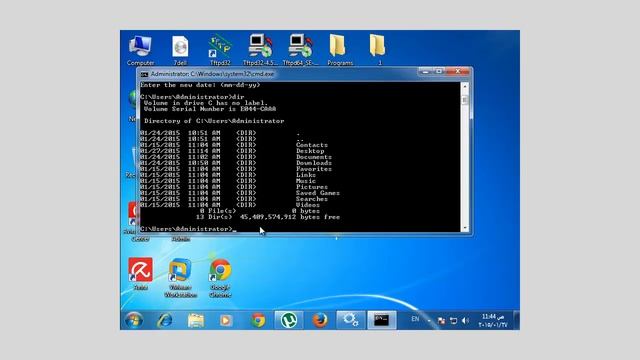Click the cmd scrollbar thumb
The height and width of the screenshot is (360, 640).
pos(464,99)
